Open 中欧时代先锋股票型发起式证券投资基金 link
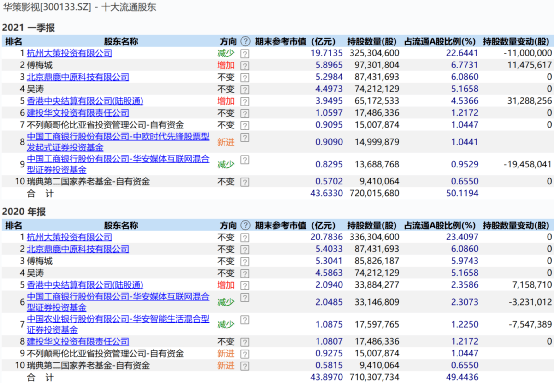The height and width of the screenshot is (383, 554). pos(118,142)
